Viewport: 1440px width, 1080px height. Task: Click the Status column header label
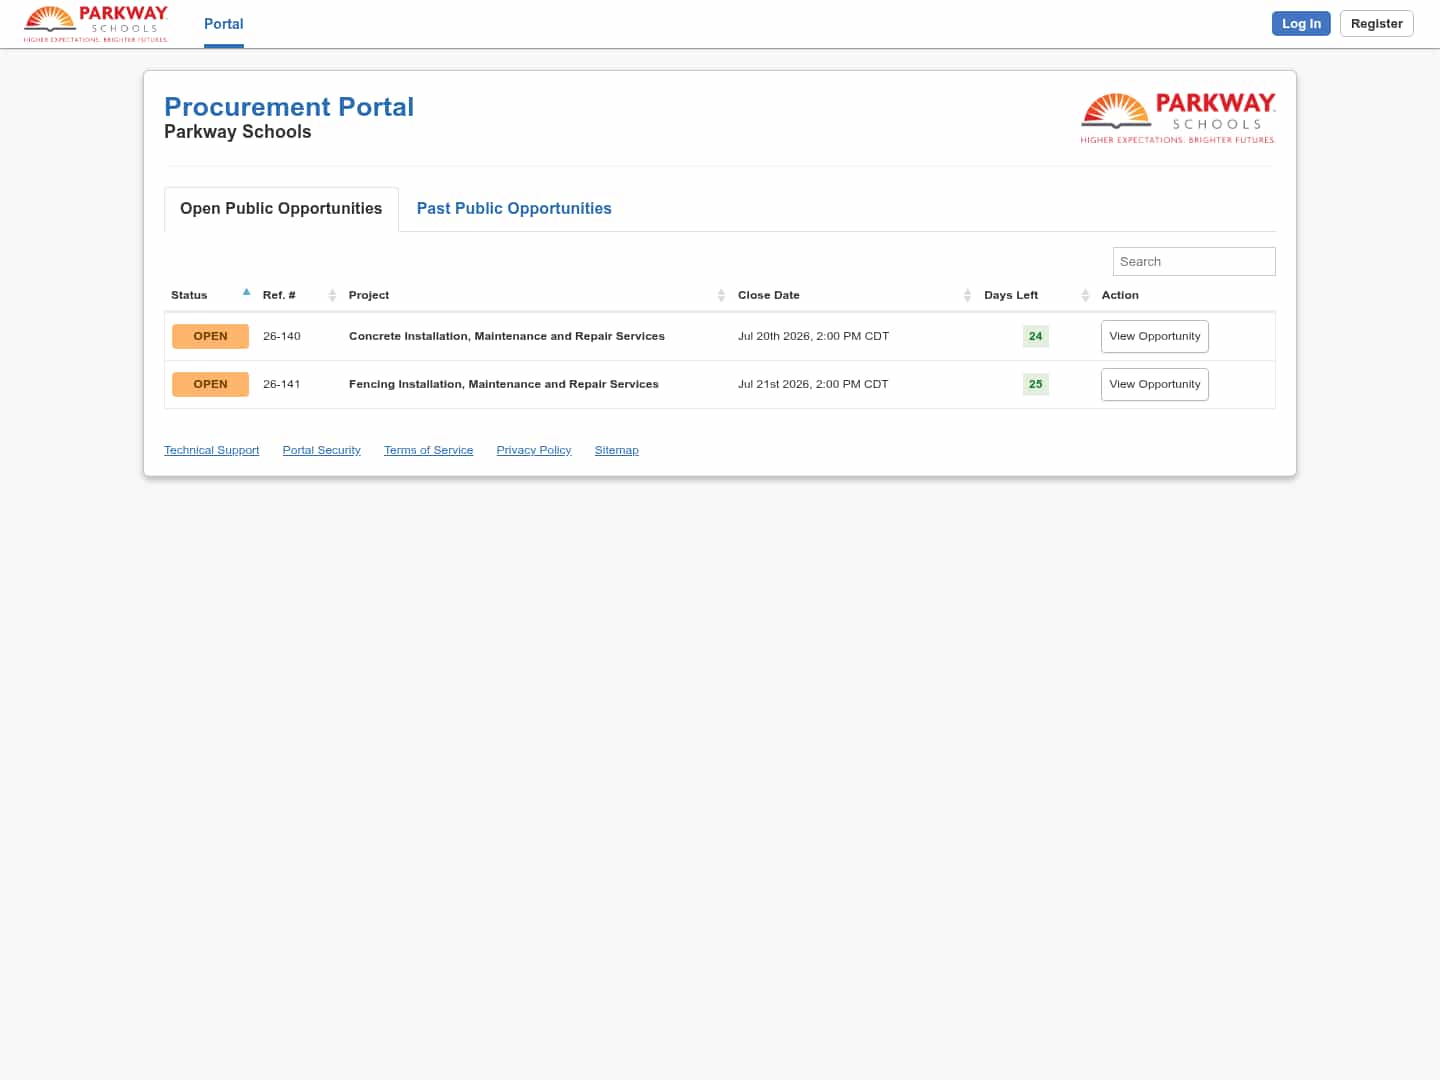[189, 295]
